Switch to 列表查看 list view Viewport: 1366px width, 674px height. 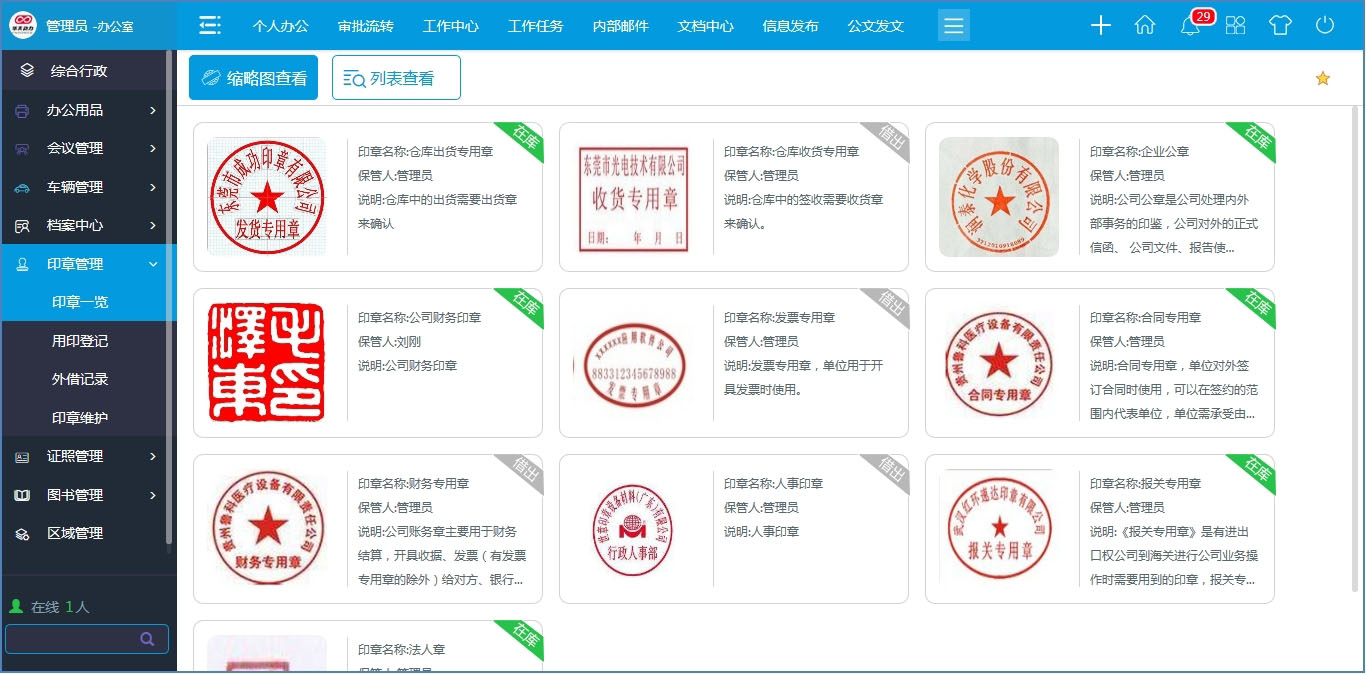pos(396,77)
